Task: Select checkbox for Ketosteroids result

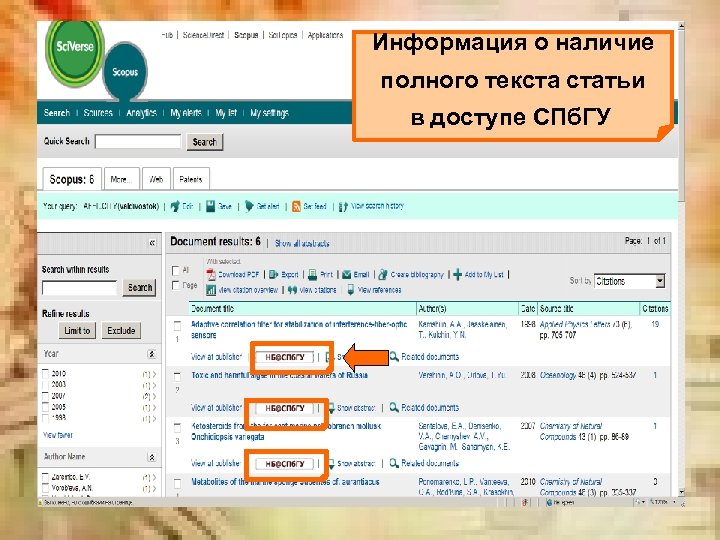Action: click(177, 428)
